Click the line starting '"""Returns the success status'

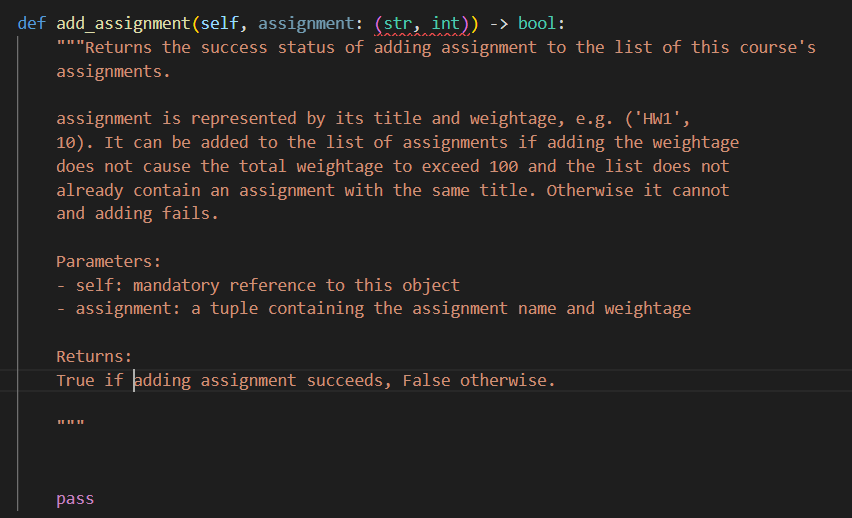point(436,47)
